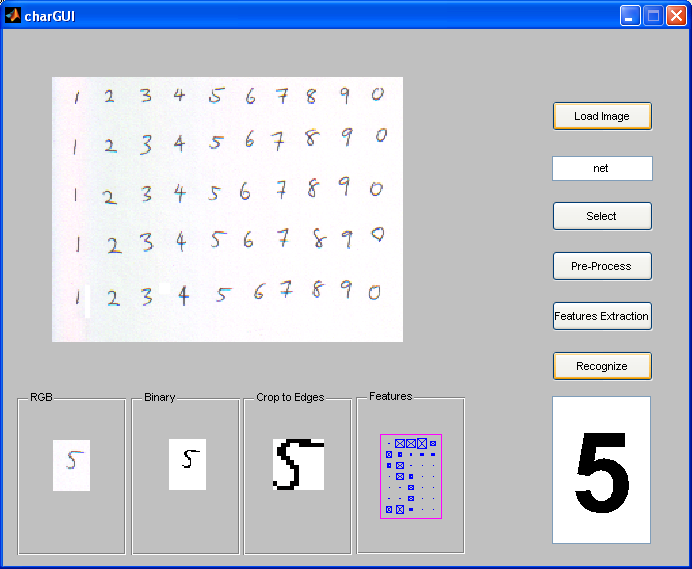Click the handwritten digits sheet image
Screen dimensions: 692x569
pos(227,209)
